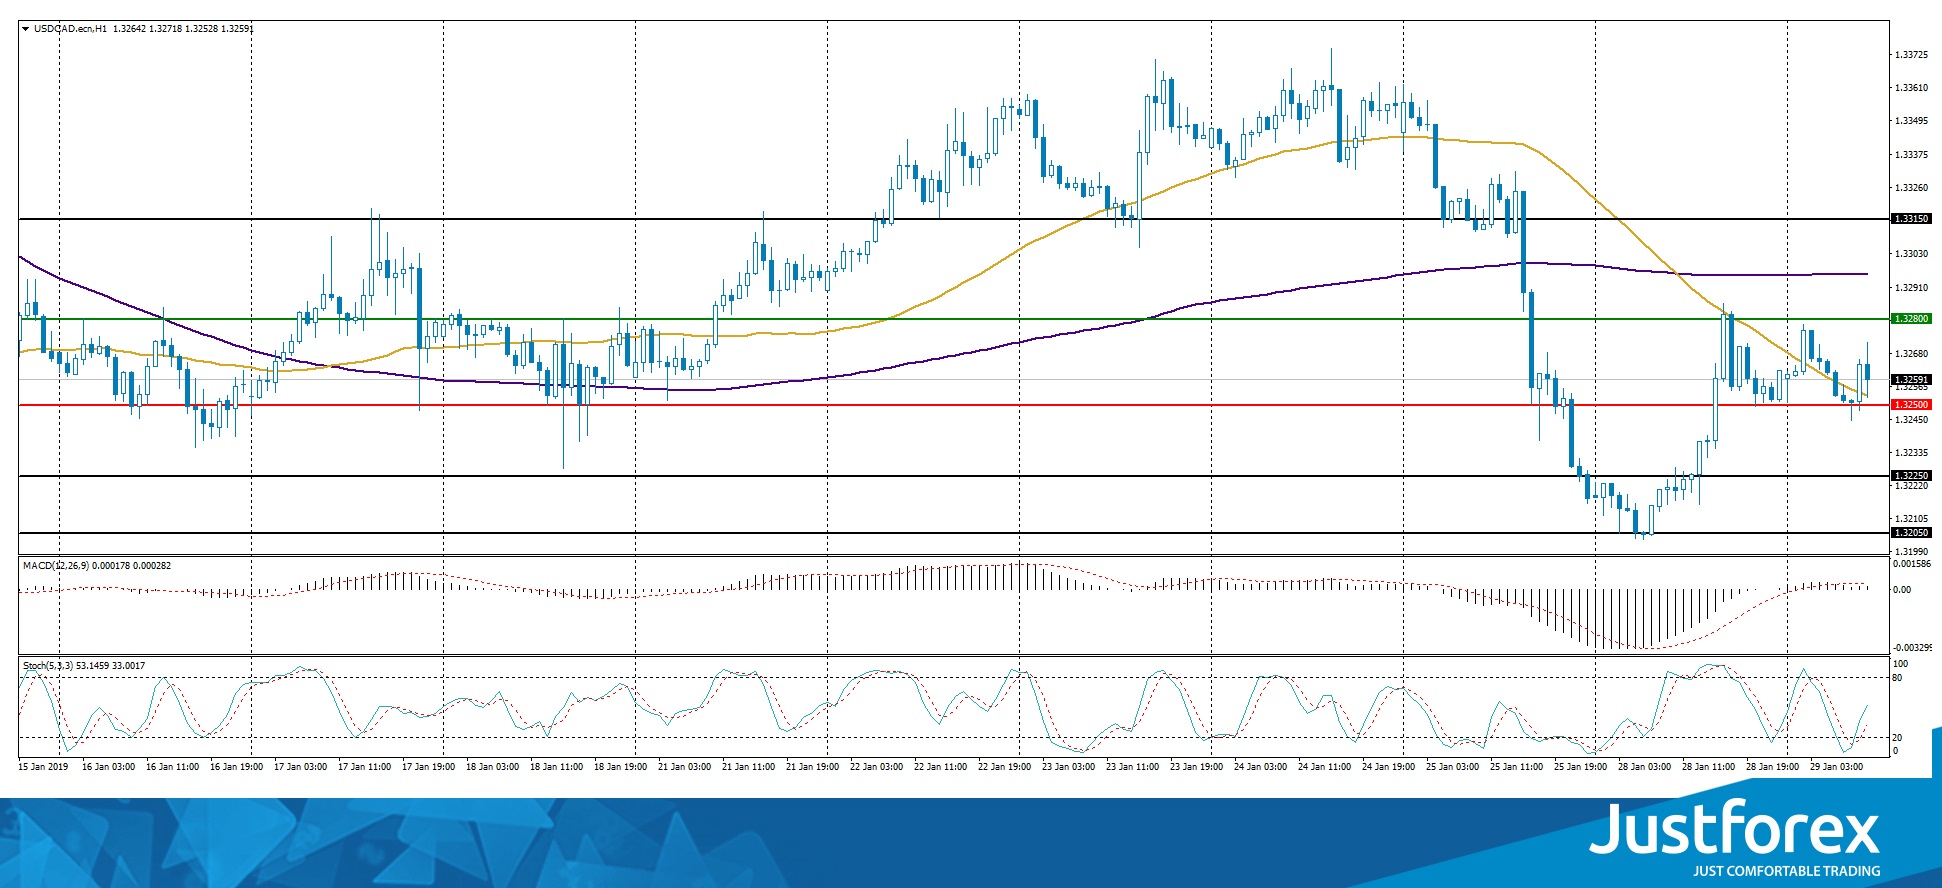Click the 1.32335 price axis label
This screenshot has width=1942, height=888.
pos(1912,452)
